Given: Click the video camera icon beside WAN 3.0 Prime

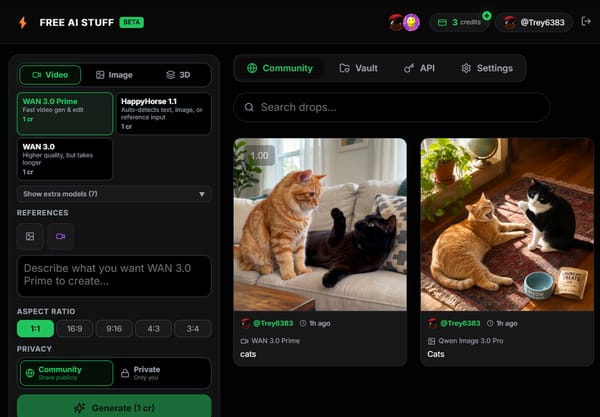Looking at the screenshot, I should point(244,340).
